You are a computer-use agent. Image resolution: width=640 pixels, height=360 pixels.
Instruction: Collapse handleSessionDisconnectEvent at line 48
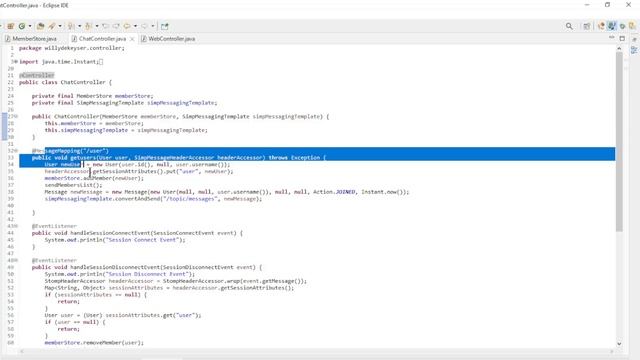(16, 260)
